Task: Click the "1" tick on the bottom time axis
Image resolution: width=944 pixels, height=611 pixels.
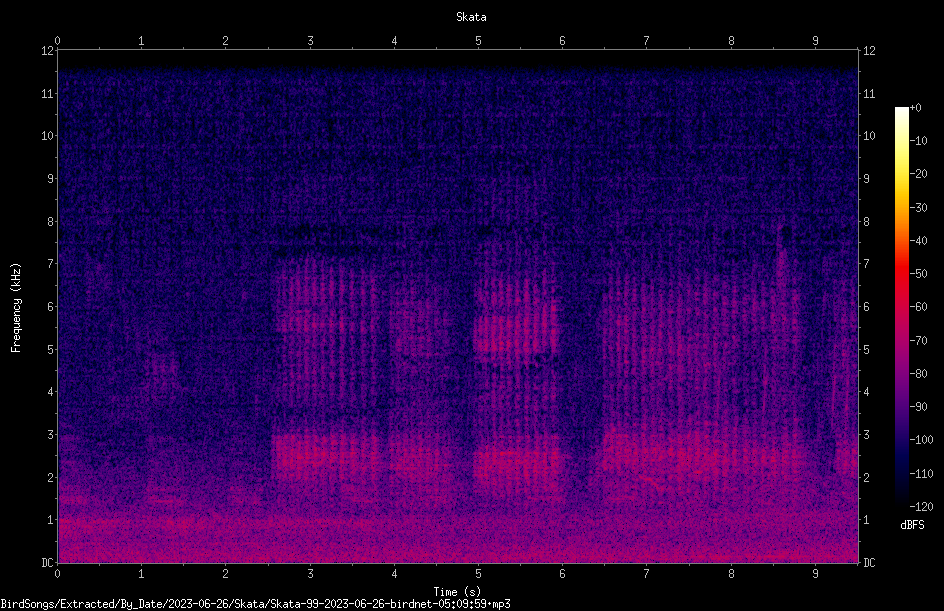Action: coord(141,574)
